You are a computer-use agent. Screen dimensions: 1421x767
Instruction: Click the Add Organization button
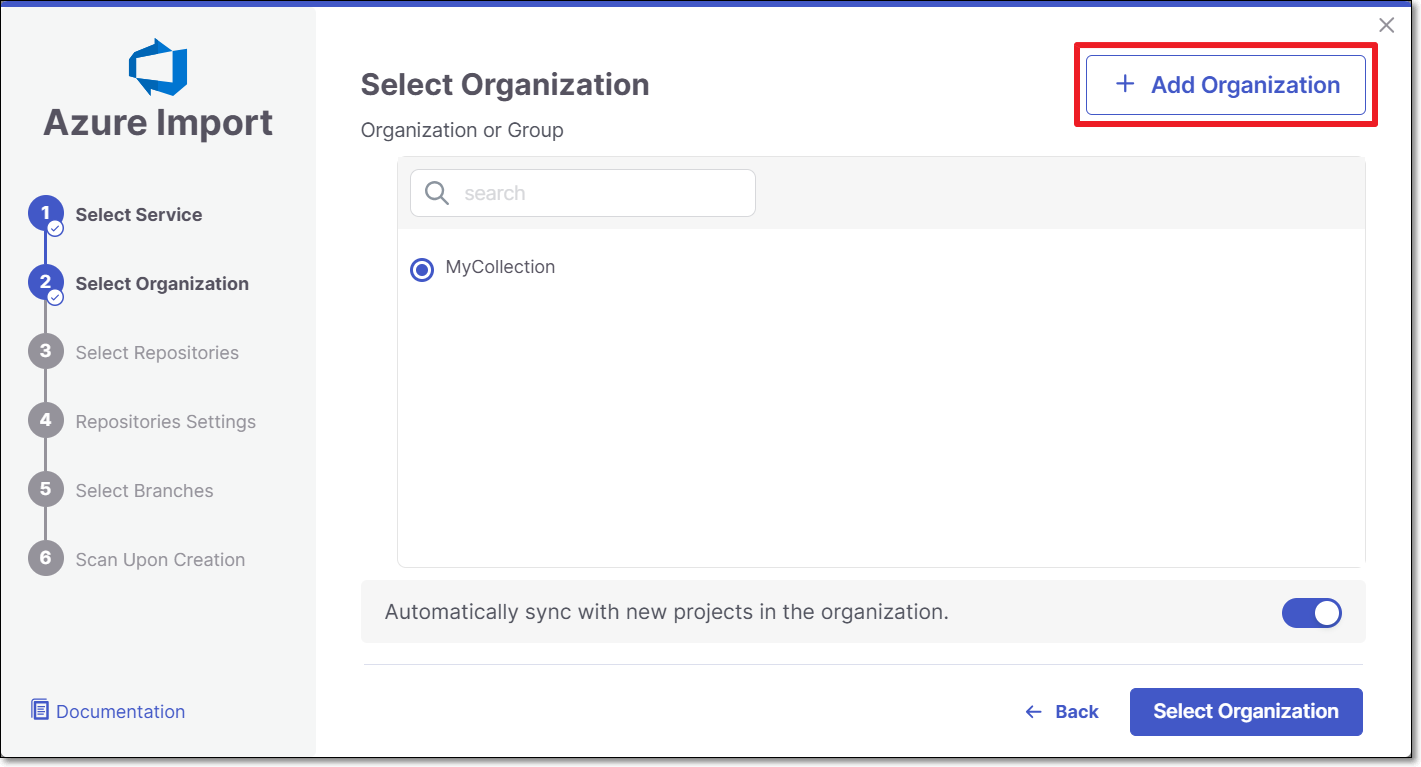[1226, 85]
